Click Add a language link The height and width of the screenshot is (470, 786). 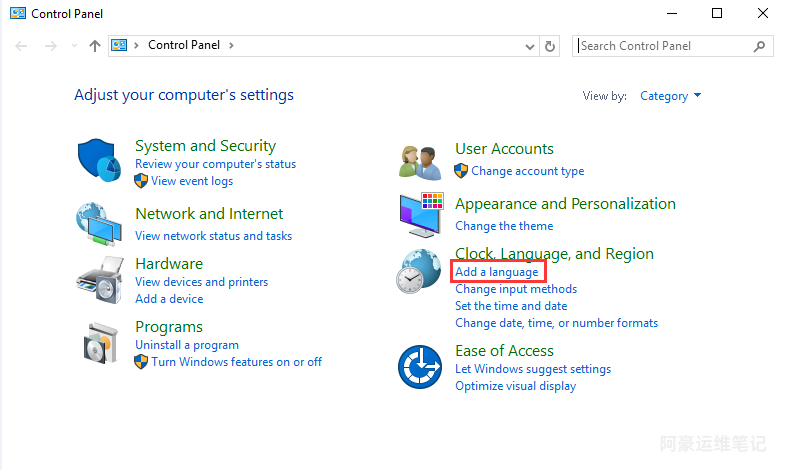[x=497, y=272]
